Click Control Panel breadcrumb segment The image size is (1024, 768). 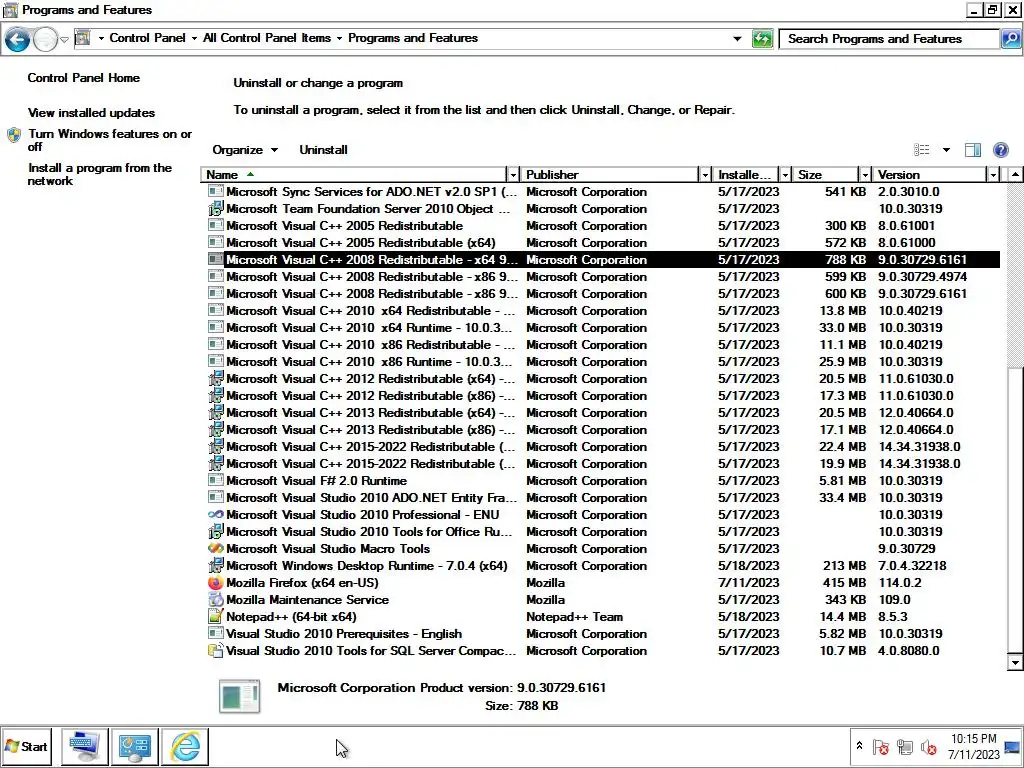click(148, 38)
